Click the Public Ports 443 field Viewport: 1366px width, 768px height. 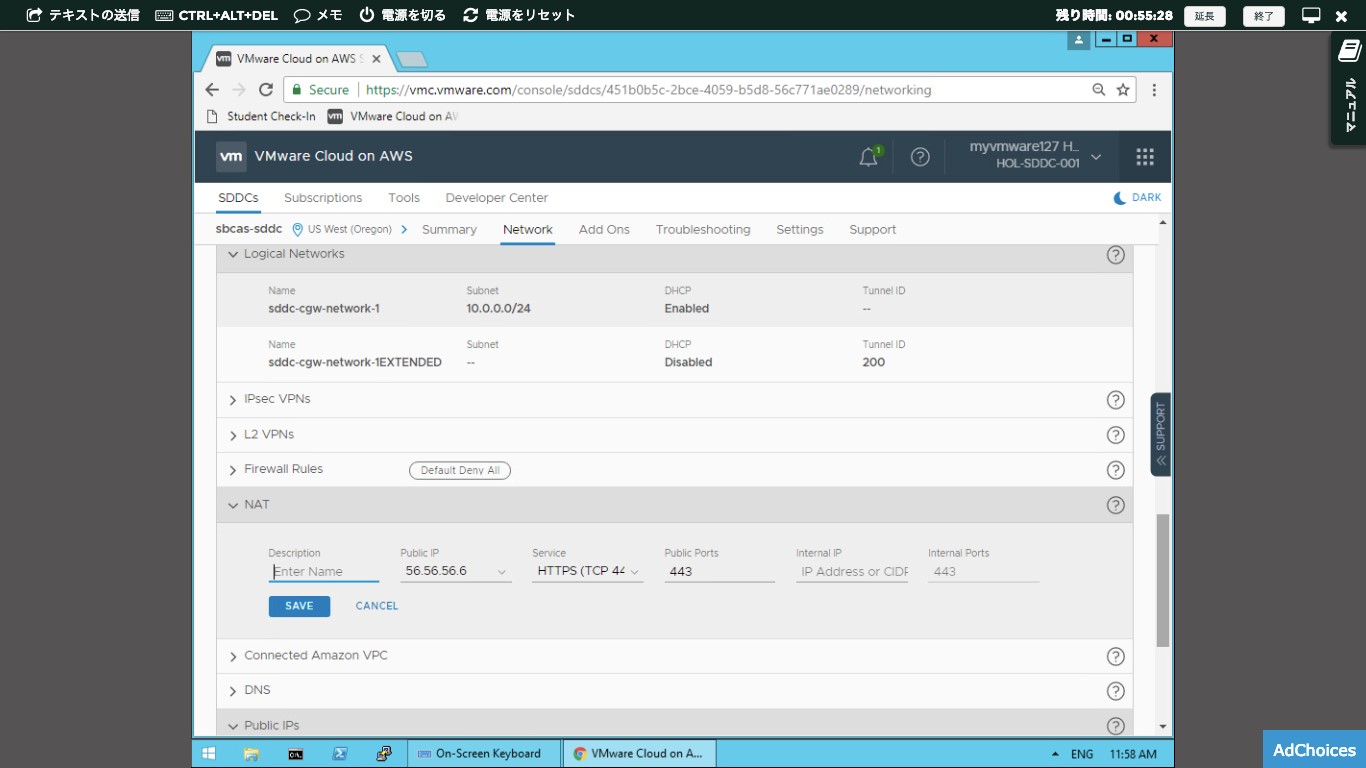pos(720,572)
